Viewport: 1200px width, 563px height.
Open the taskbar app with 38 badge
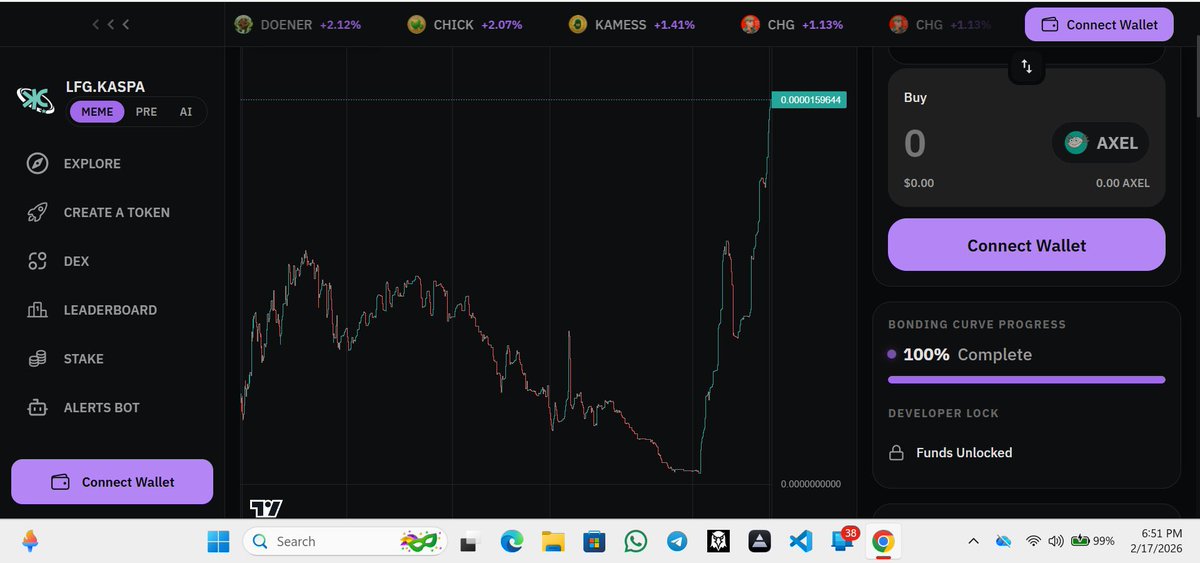842,541
